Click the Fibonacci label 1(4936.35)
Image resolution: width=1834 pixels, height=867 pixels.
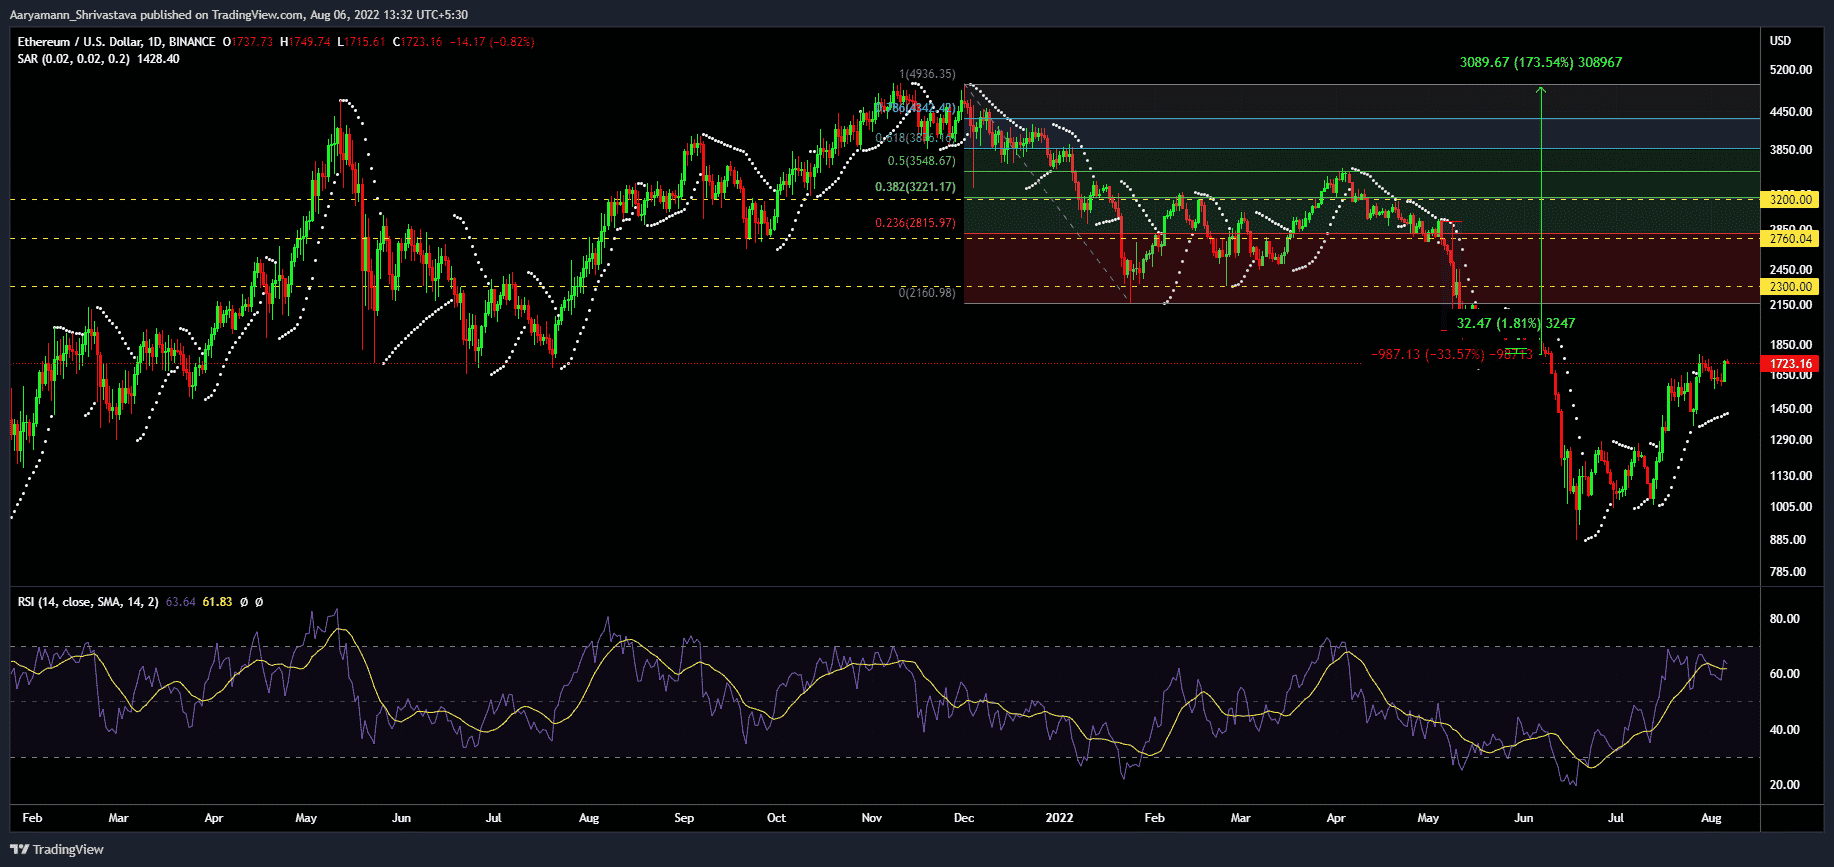(x=927, y=74)
